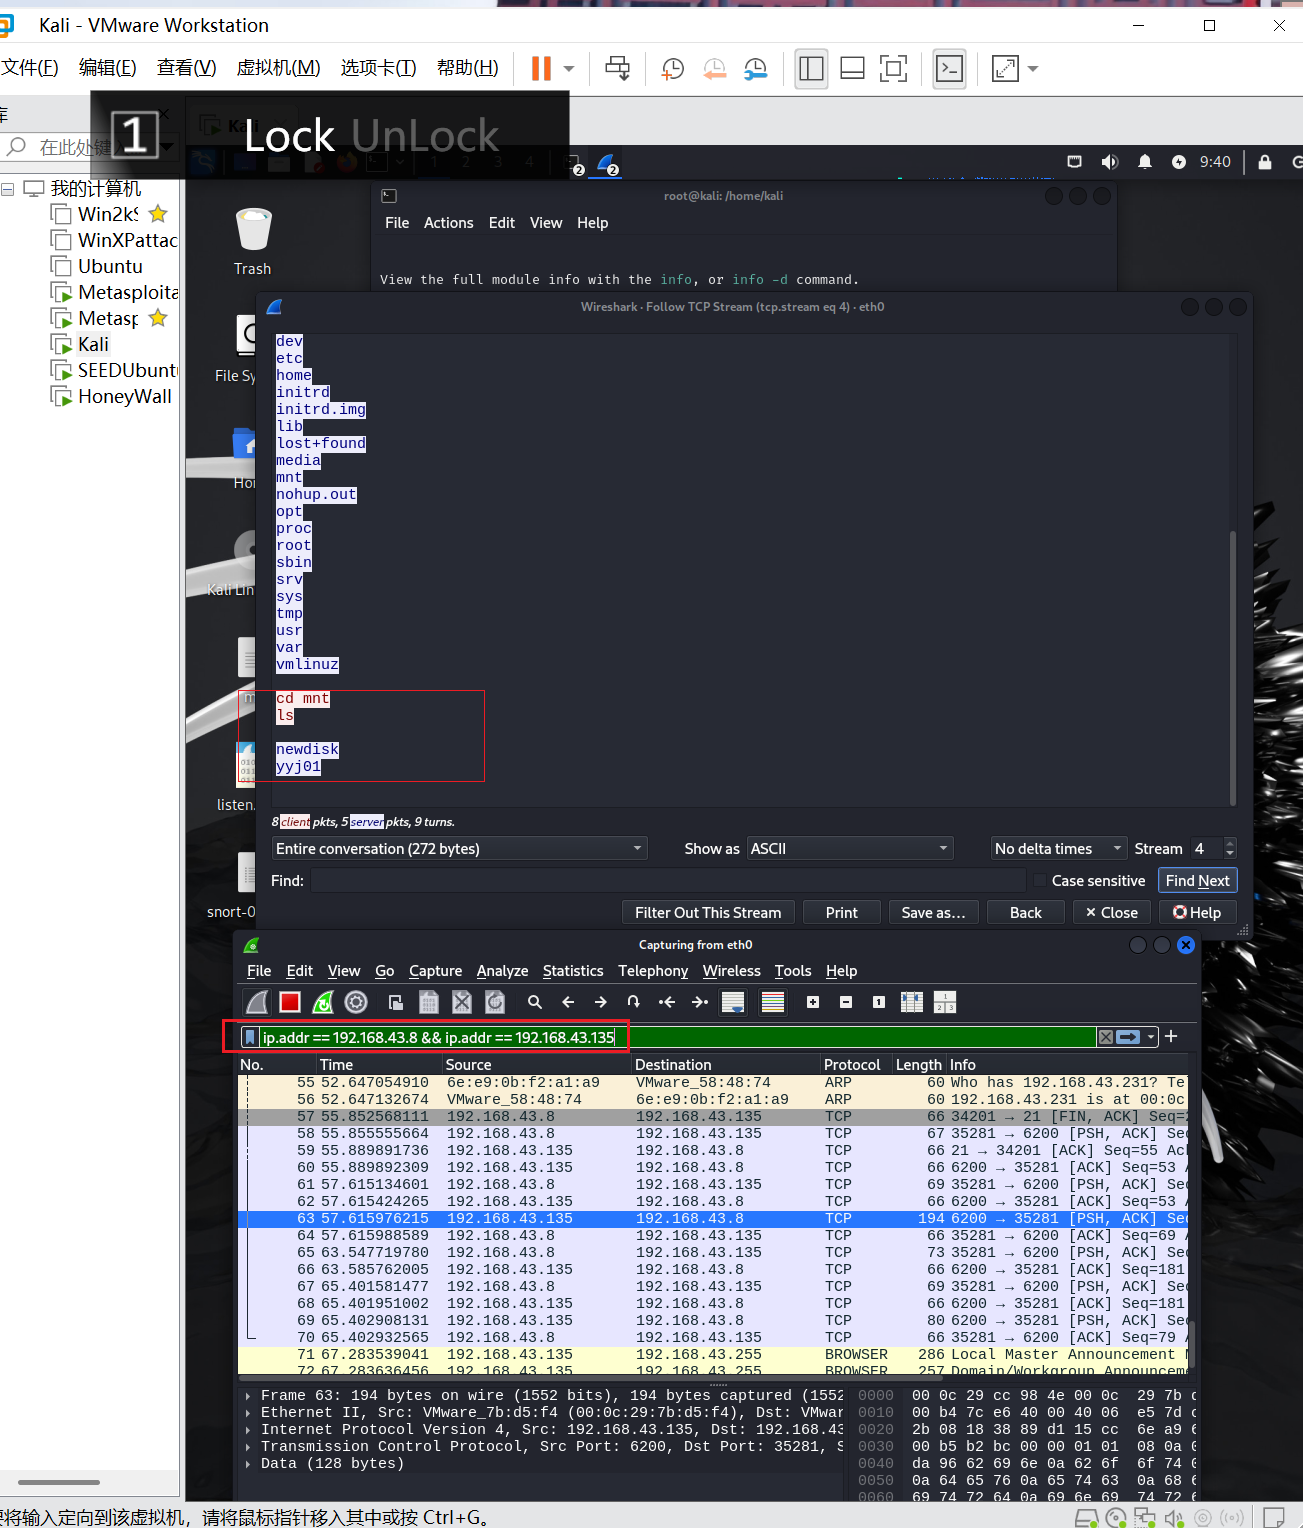Go back in packet history with the left arrow
This screenshot has height=1528, width=1303.
(568, 1002)
